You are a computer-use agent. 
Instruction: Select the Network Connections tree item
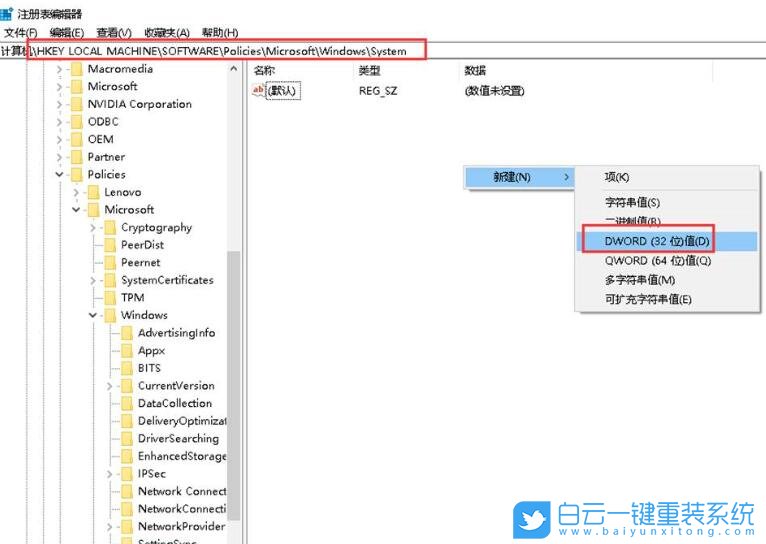point(182,491)
